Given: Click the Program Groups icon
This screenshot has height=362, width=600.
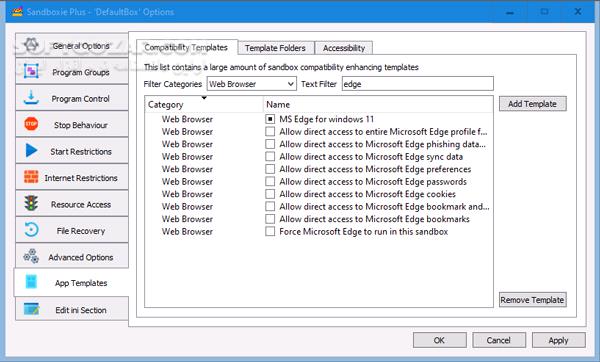Looking at the screenshot, I should 31,72.
